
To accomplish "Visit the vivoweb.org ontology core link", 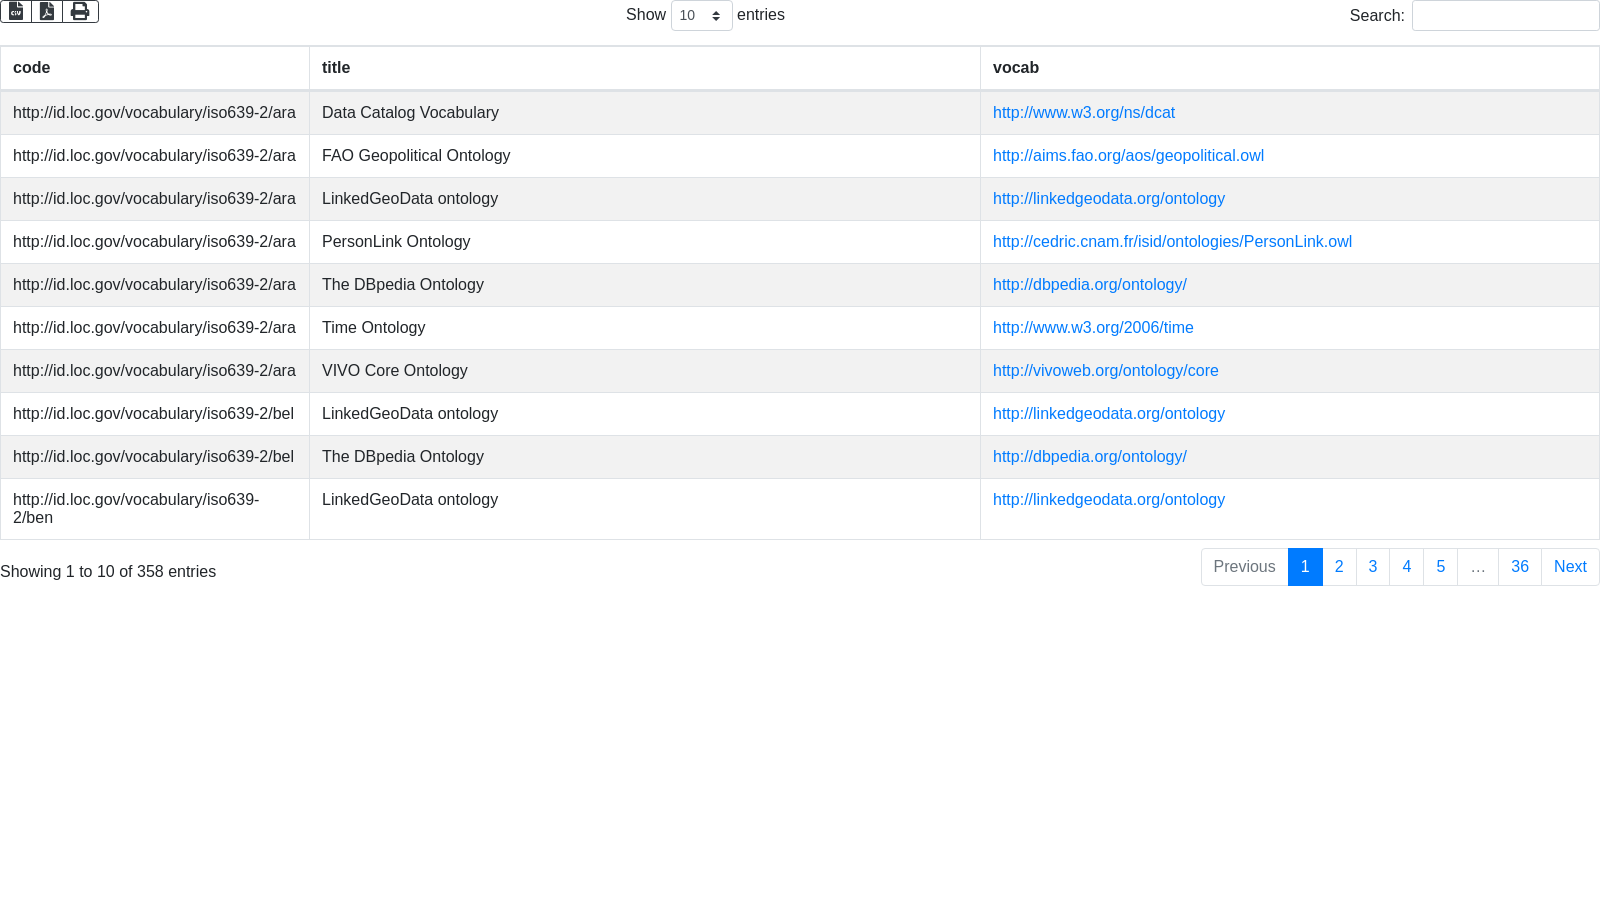I will (x=1105, y=371).
